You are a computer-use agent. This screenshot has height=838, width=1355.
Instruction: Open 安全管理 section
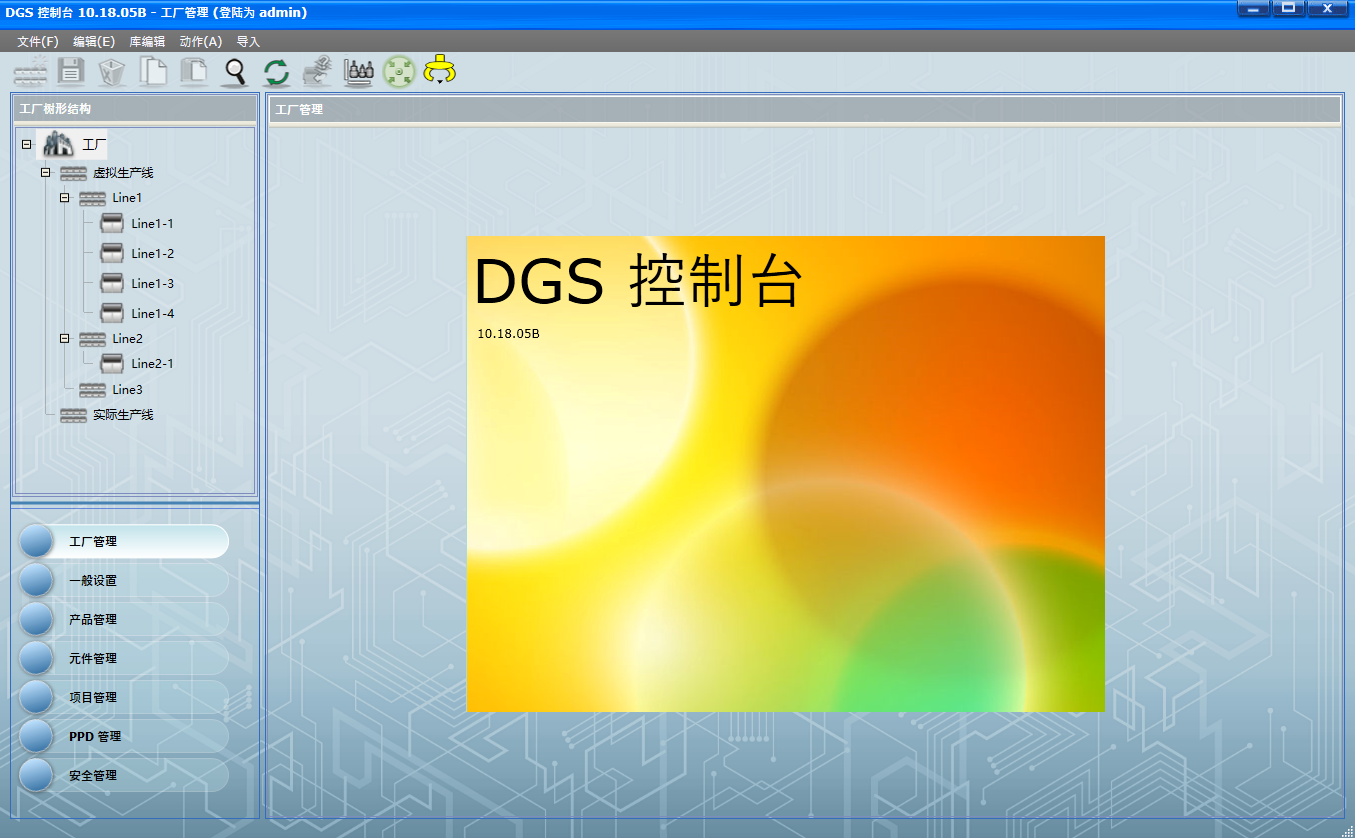pos(124,775)
